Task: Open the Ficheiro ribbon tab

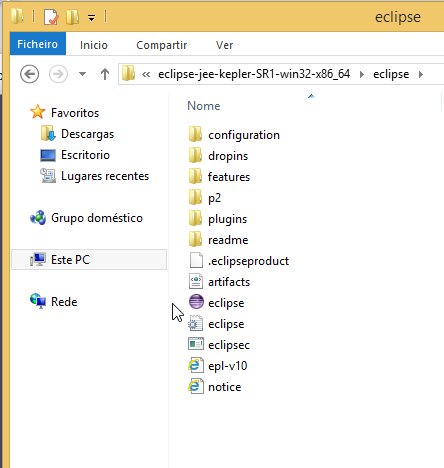Action: coord(38,44)
